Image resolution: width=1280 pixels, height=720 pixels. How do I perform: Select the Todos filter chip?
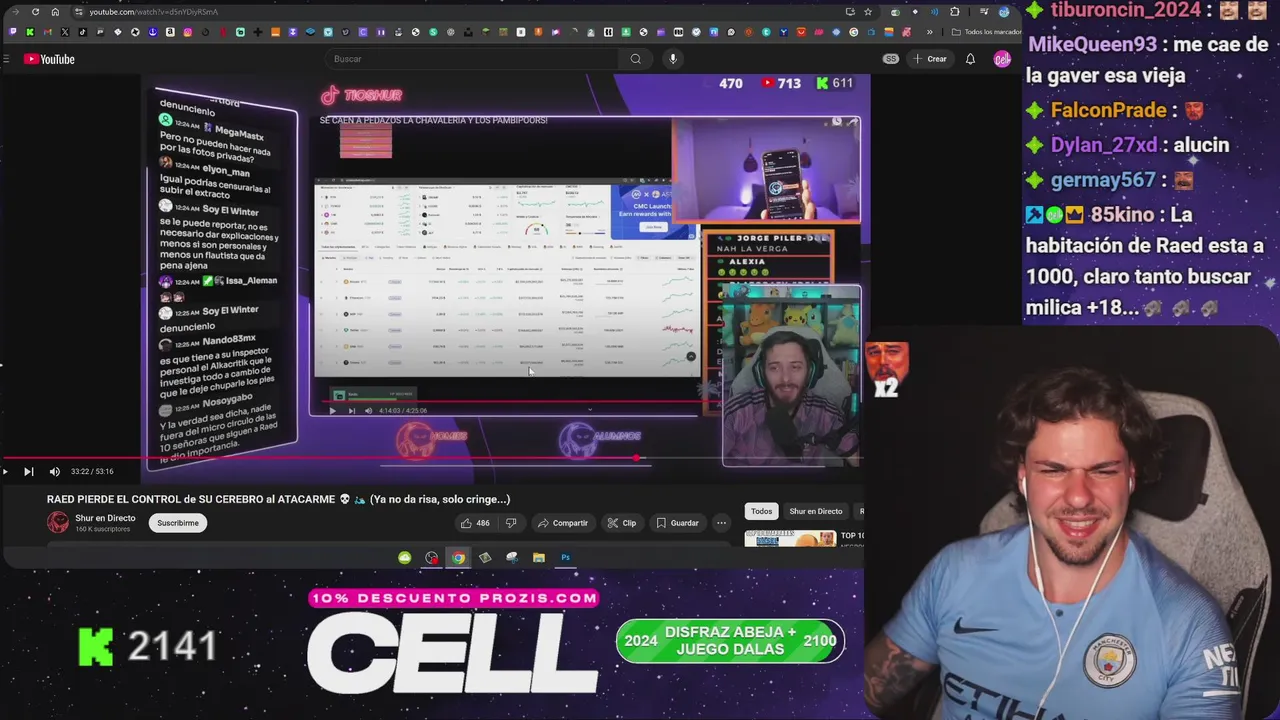(762, 511)
